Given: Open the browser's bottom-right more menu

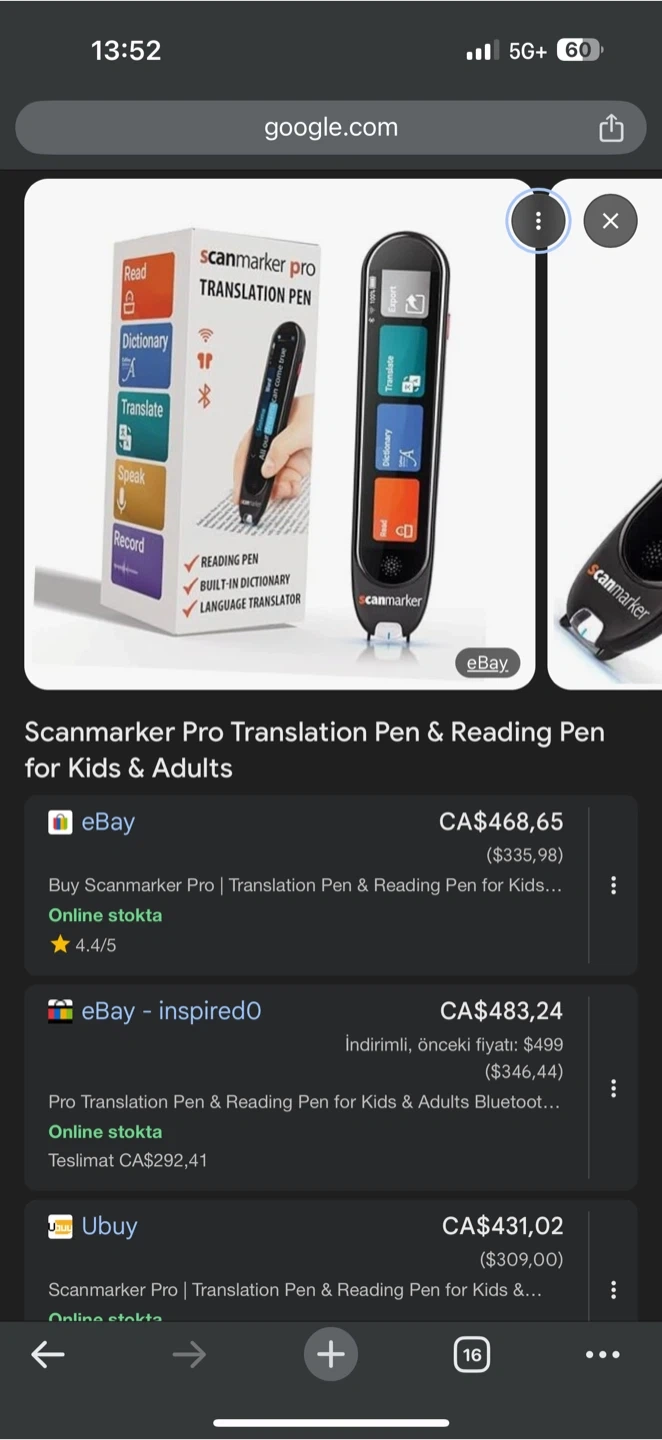Looking at the screenshot, I should 602,1355.
